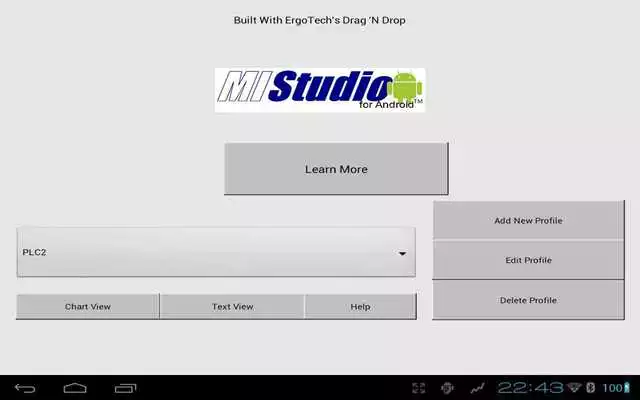Click Edit Profile button

coord(529,260)
